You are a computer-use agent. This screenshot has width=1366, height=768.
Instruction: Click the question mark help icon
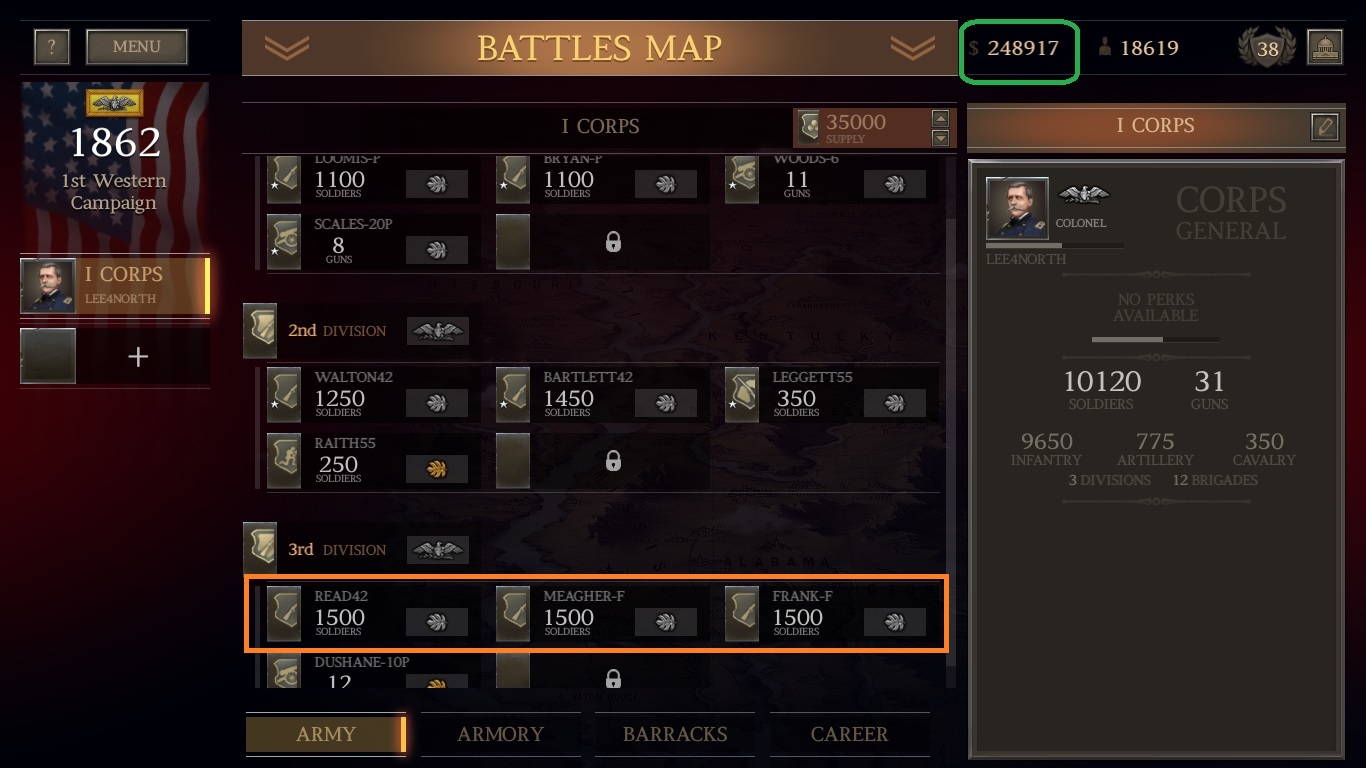click(52, 47)
